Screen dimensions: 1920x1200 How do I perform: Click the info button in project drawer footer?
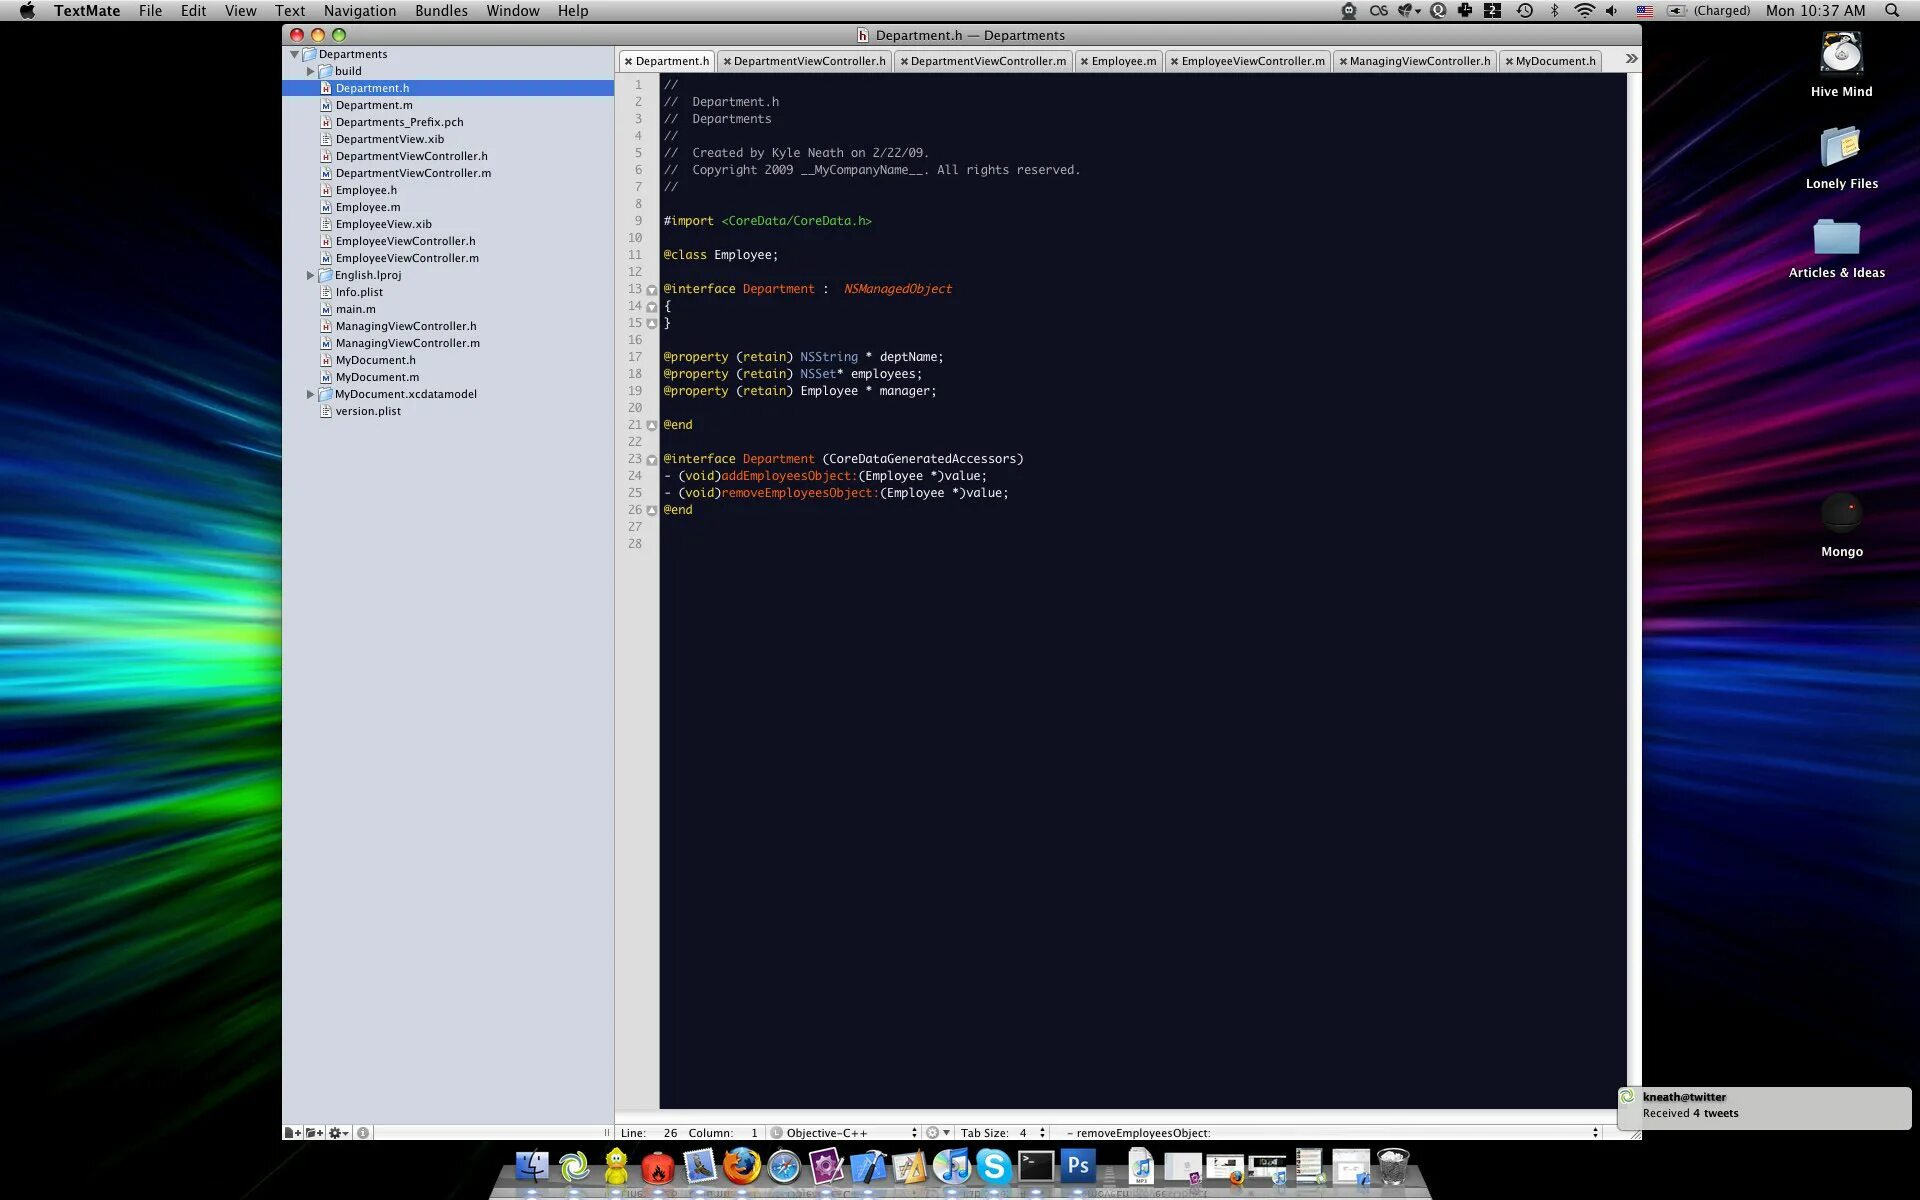(363, 1133)
